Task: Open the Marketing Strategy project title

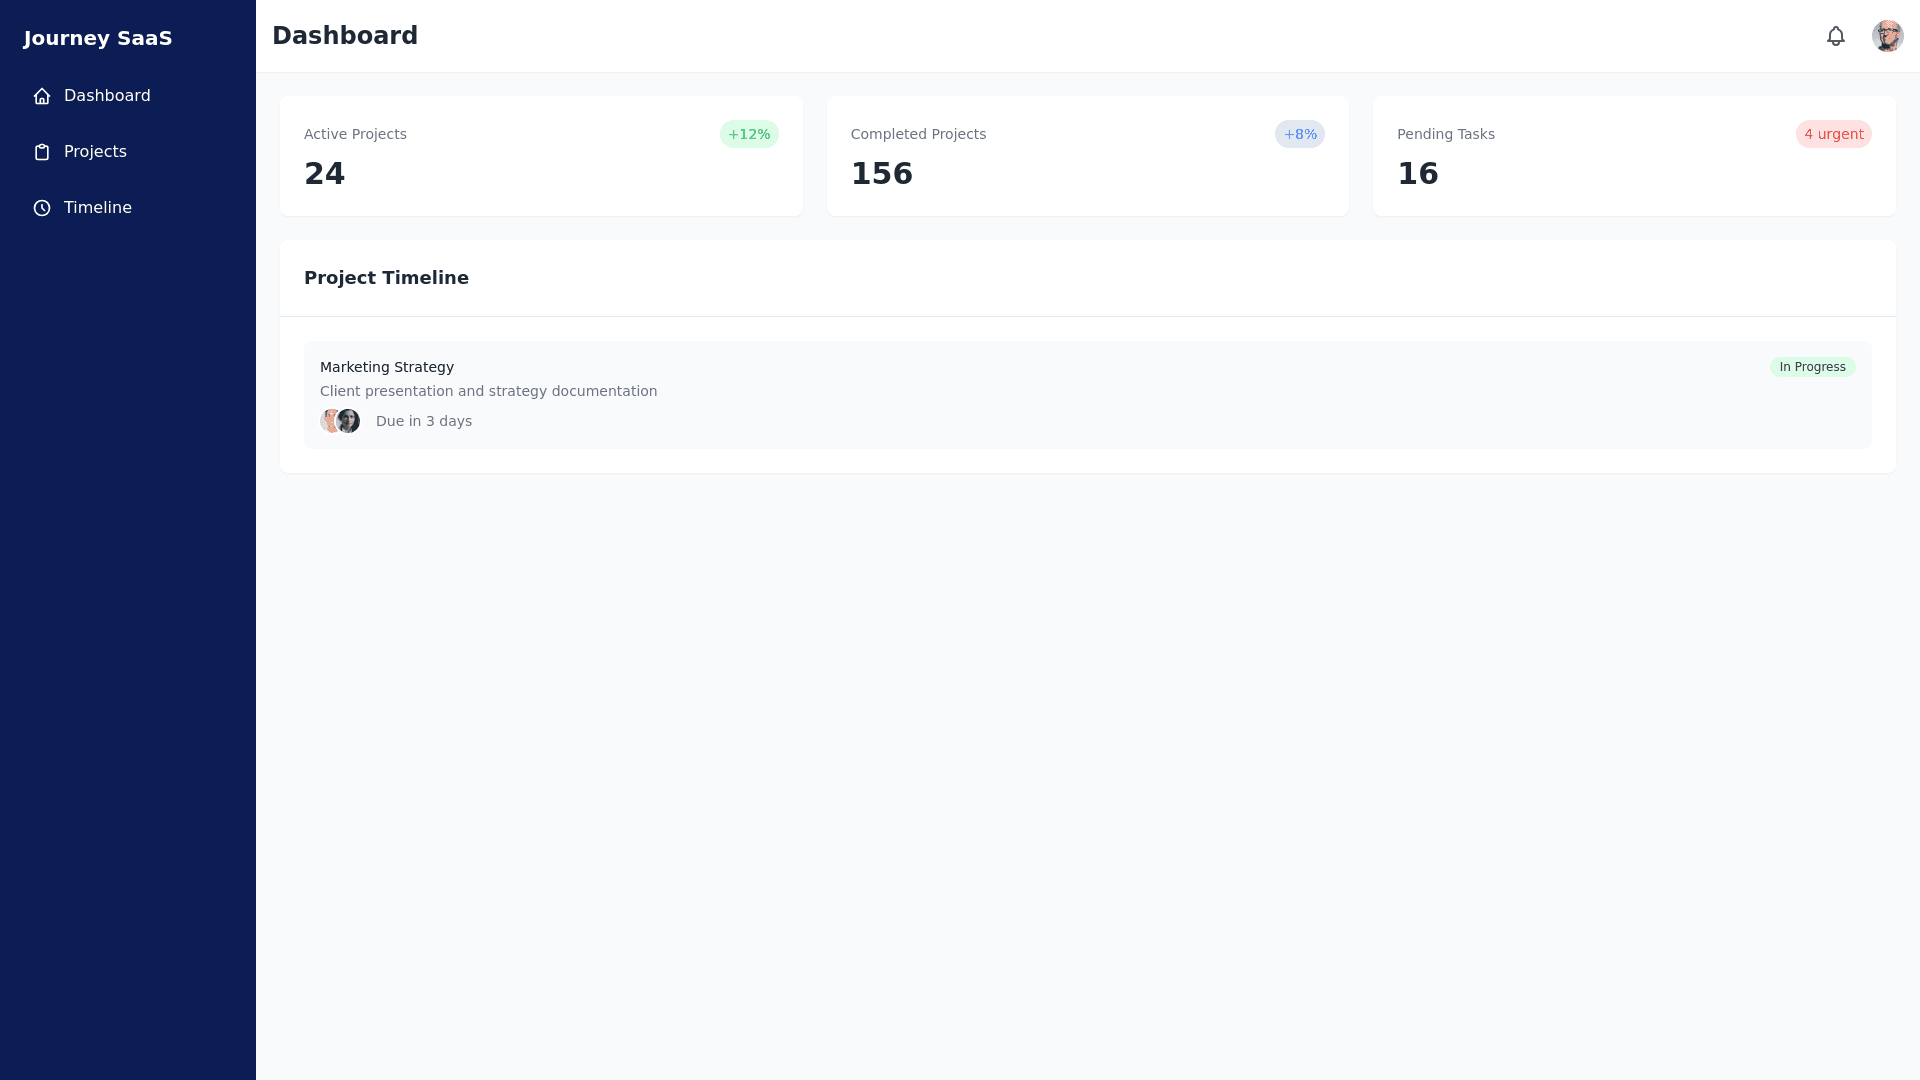Action: (387, 367)
